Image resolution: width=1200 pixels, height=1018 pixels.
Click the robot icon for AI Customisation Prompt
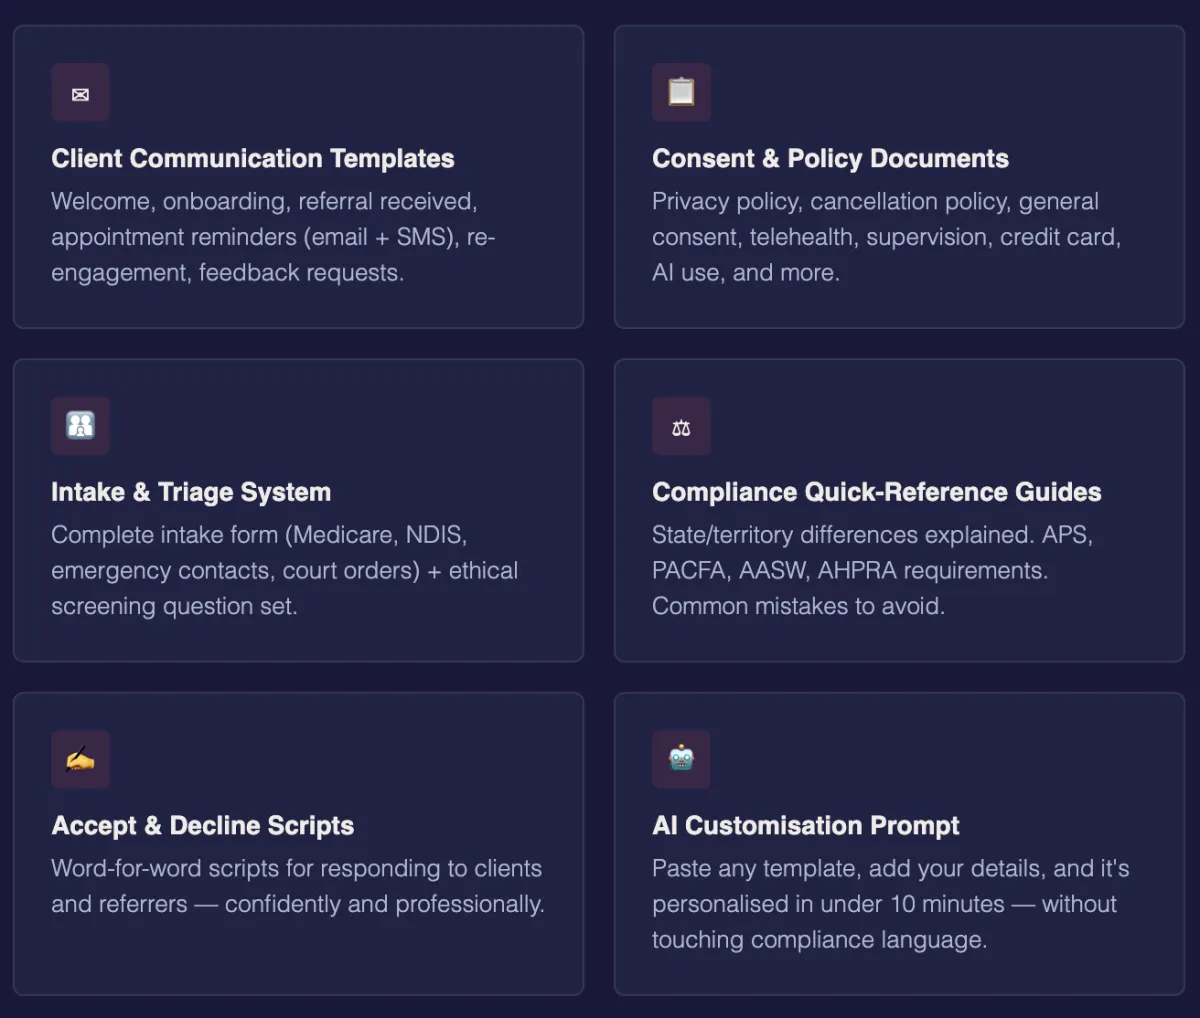tap(681, 759)
